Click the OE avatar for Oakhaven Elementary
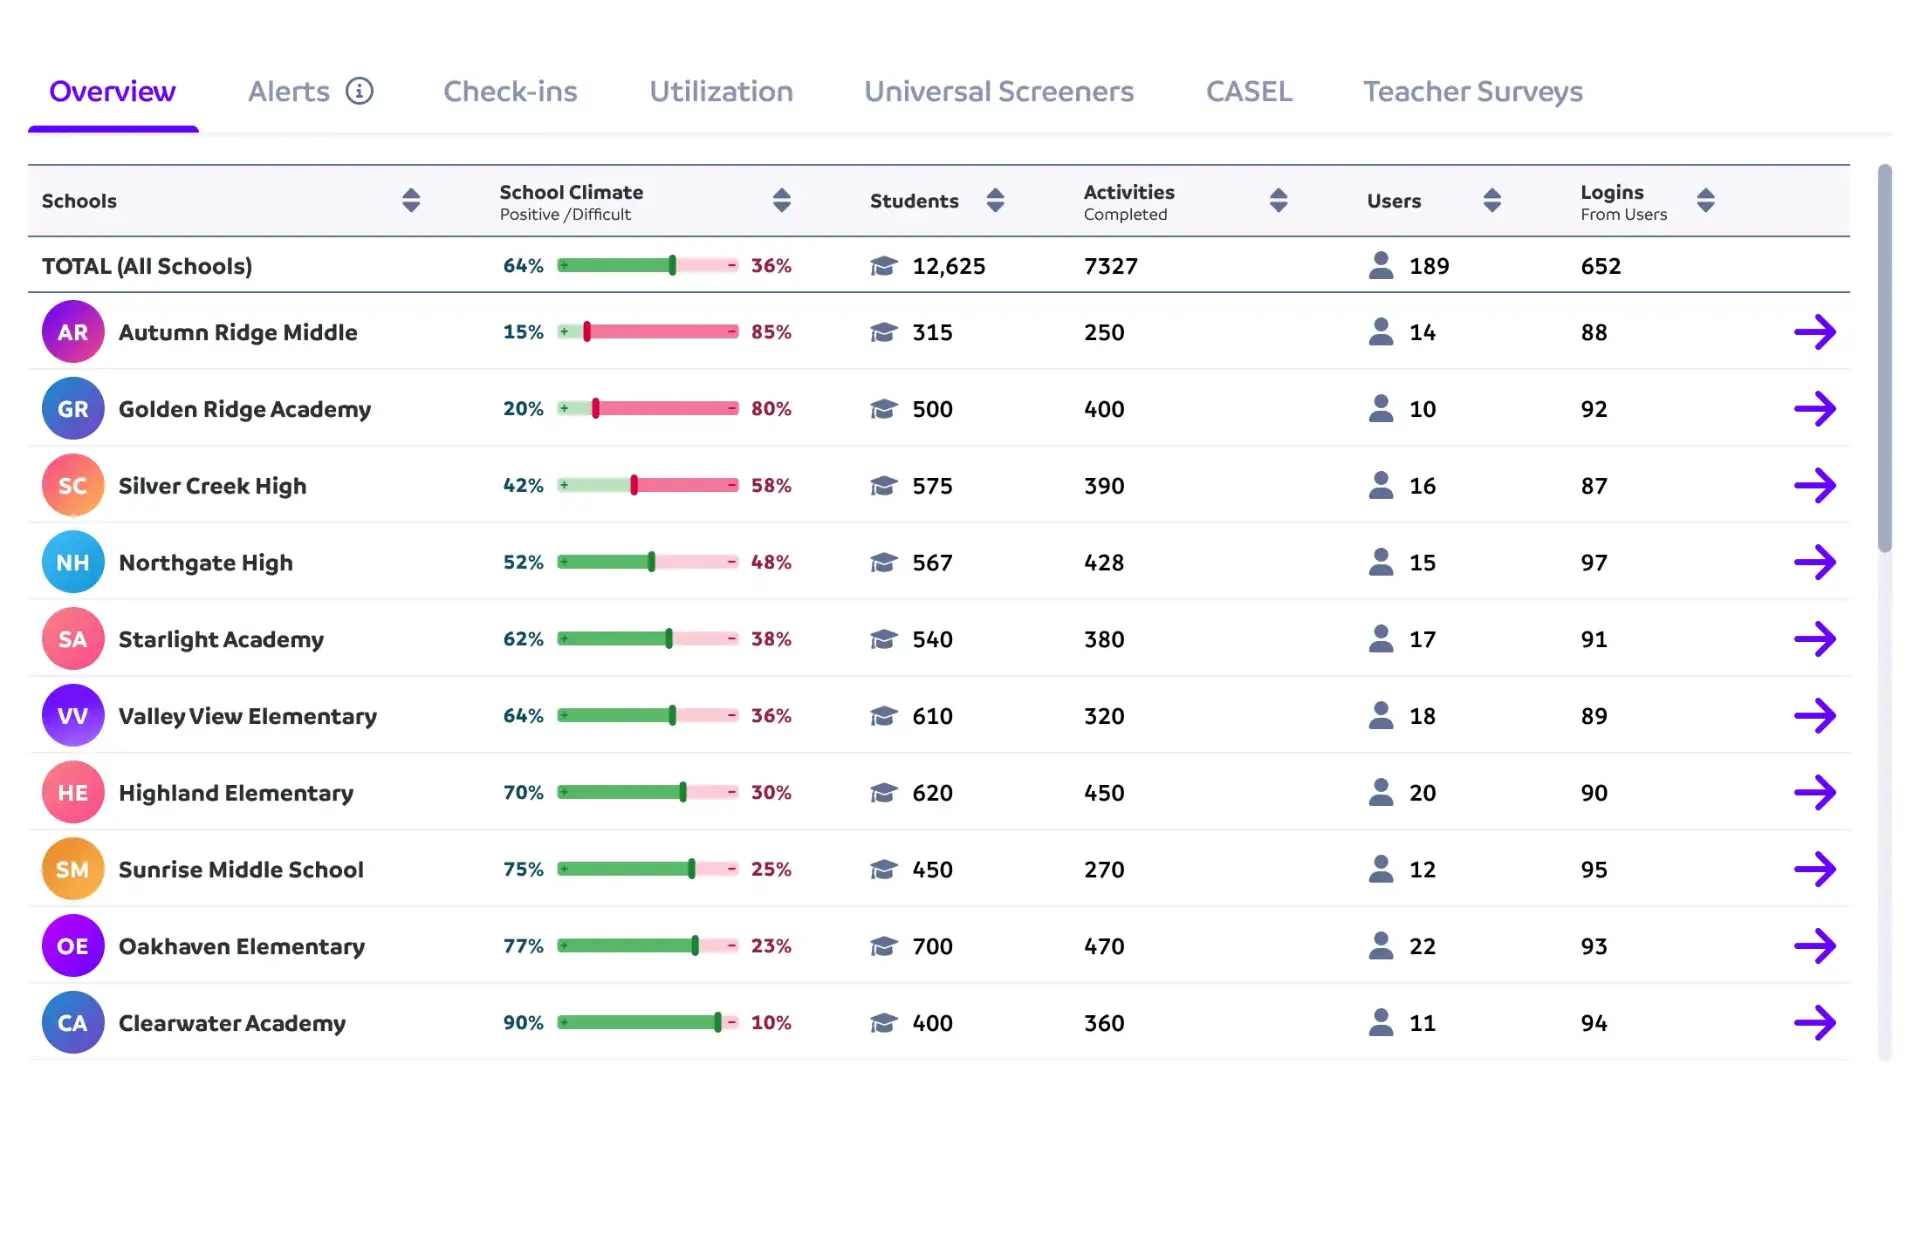This screenshot has width=1920, height=1242. (73, 946)
